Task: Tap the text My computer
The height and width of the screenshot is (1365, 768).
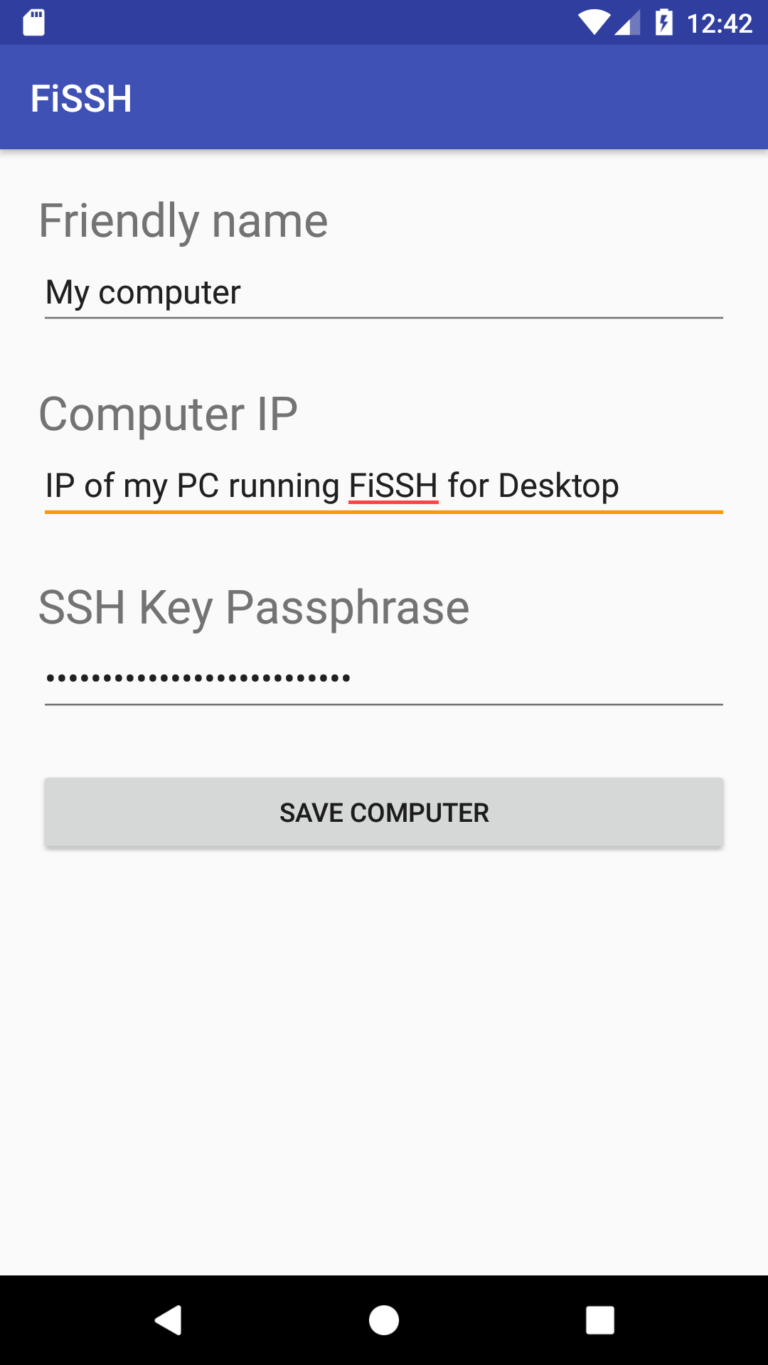Action: point(142,292)
